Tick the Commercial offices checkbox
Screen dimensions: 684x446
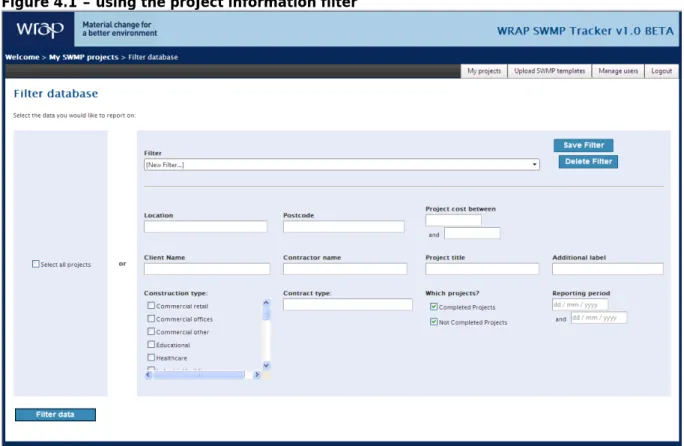151,319
